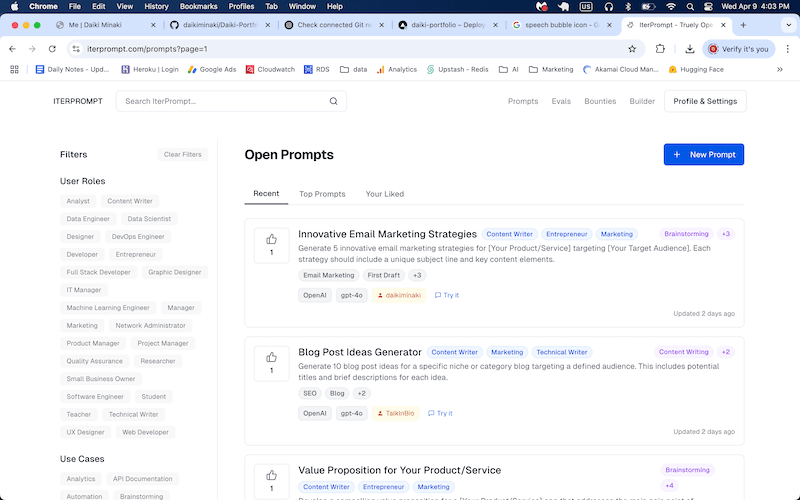Switch to the Top Prompts tab
The height and width of the screenshot is (500, 800).
(x=322, y=194)
